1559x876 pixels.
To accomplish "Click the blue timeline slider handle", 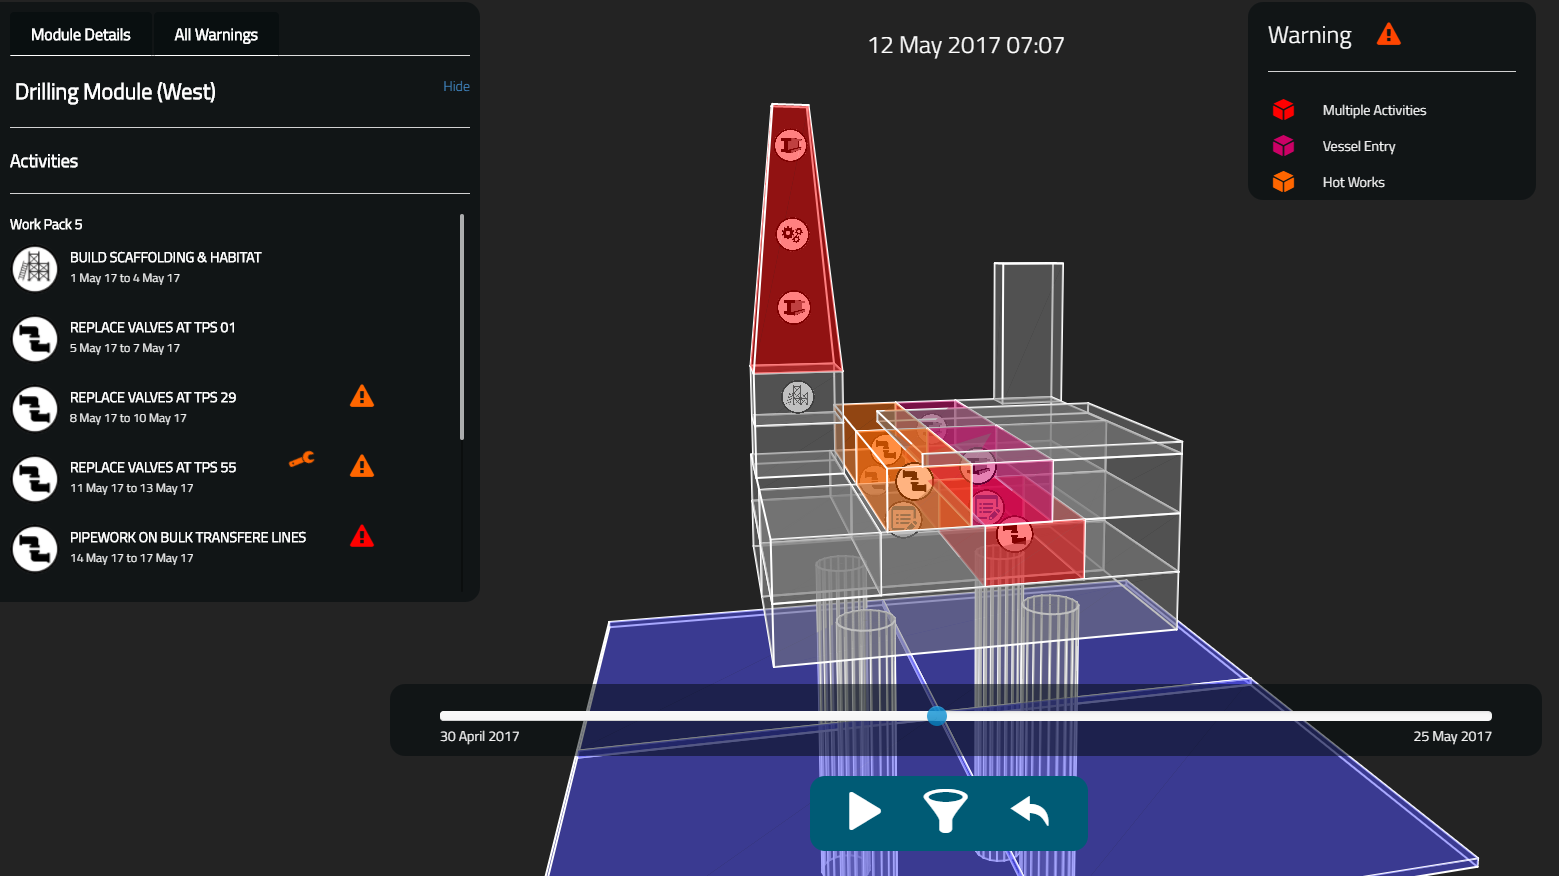I will (937, 716).
